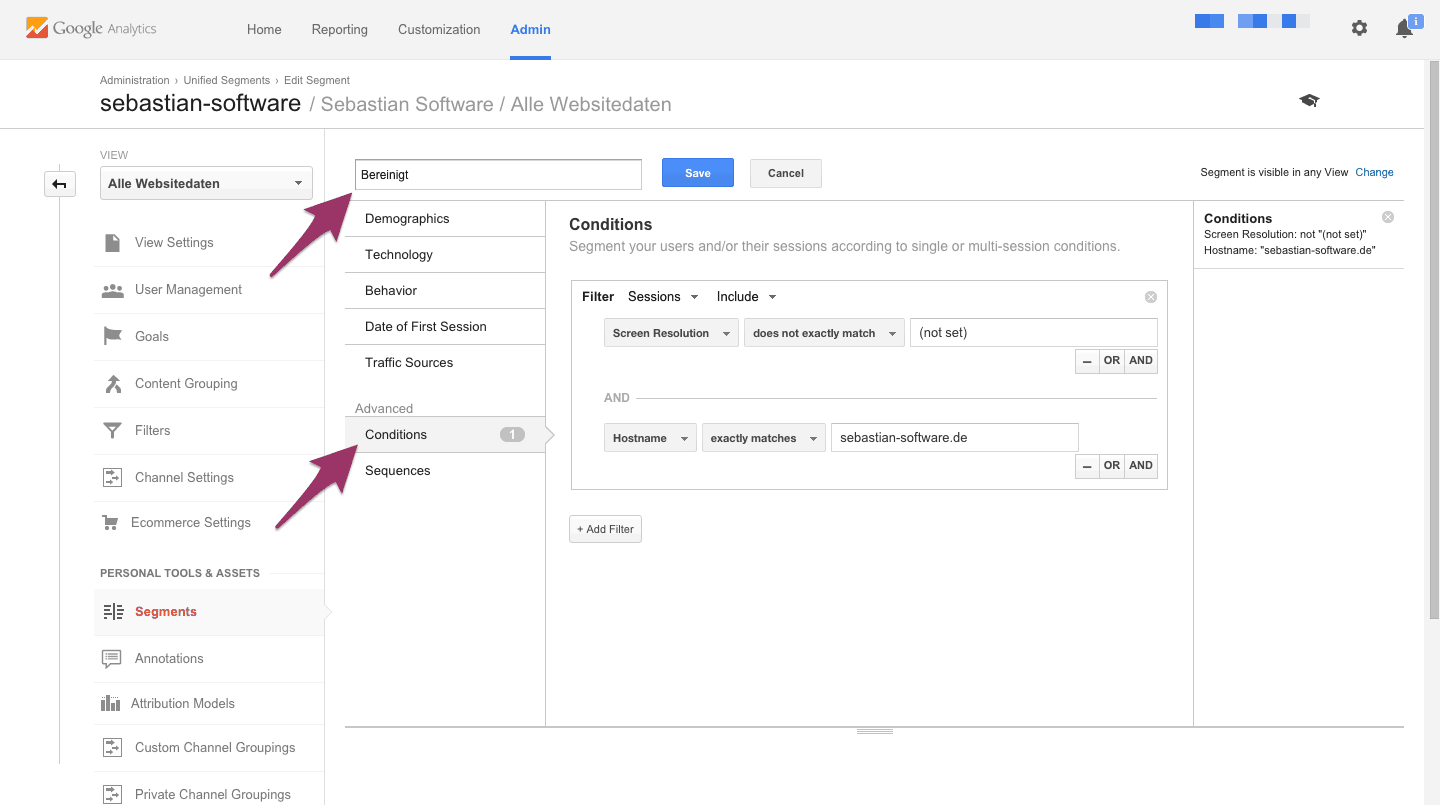
Task: Click the Attribution Models bar icon
Action: coord(111,704)
